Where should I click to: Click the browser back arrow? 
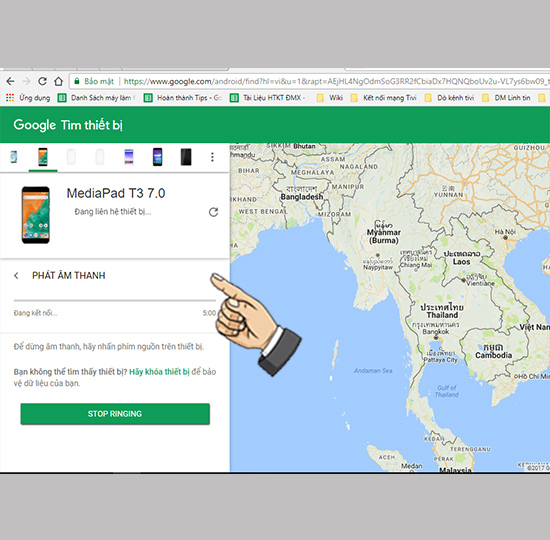point(11,81)
